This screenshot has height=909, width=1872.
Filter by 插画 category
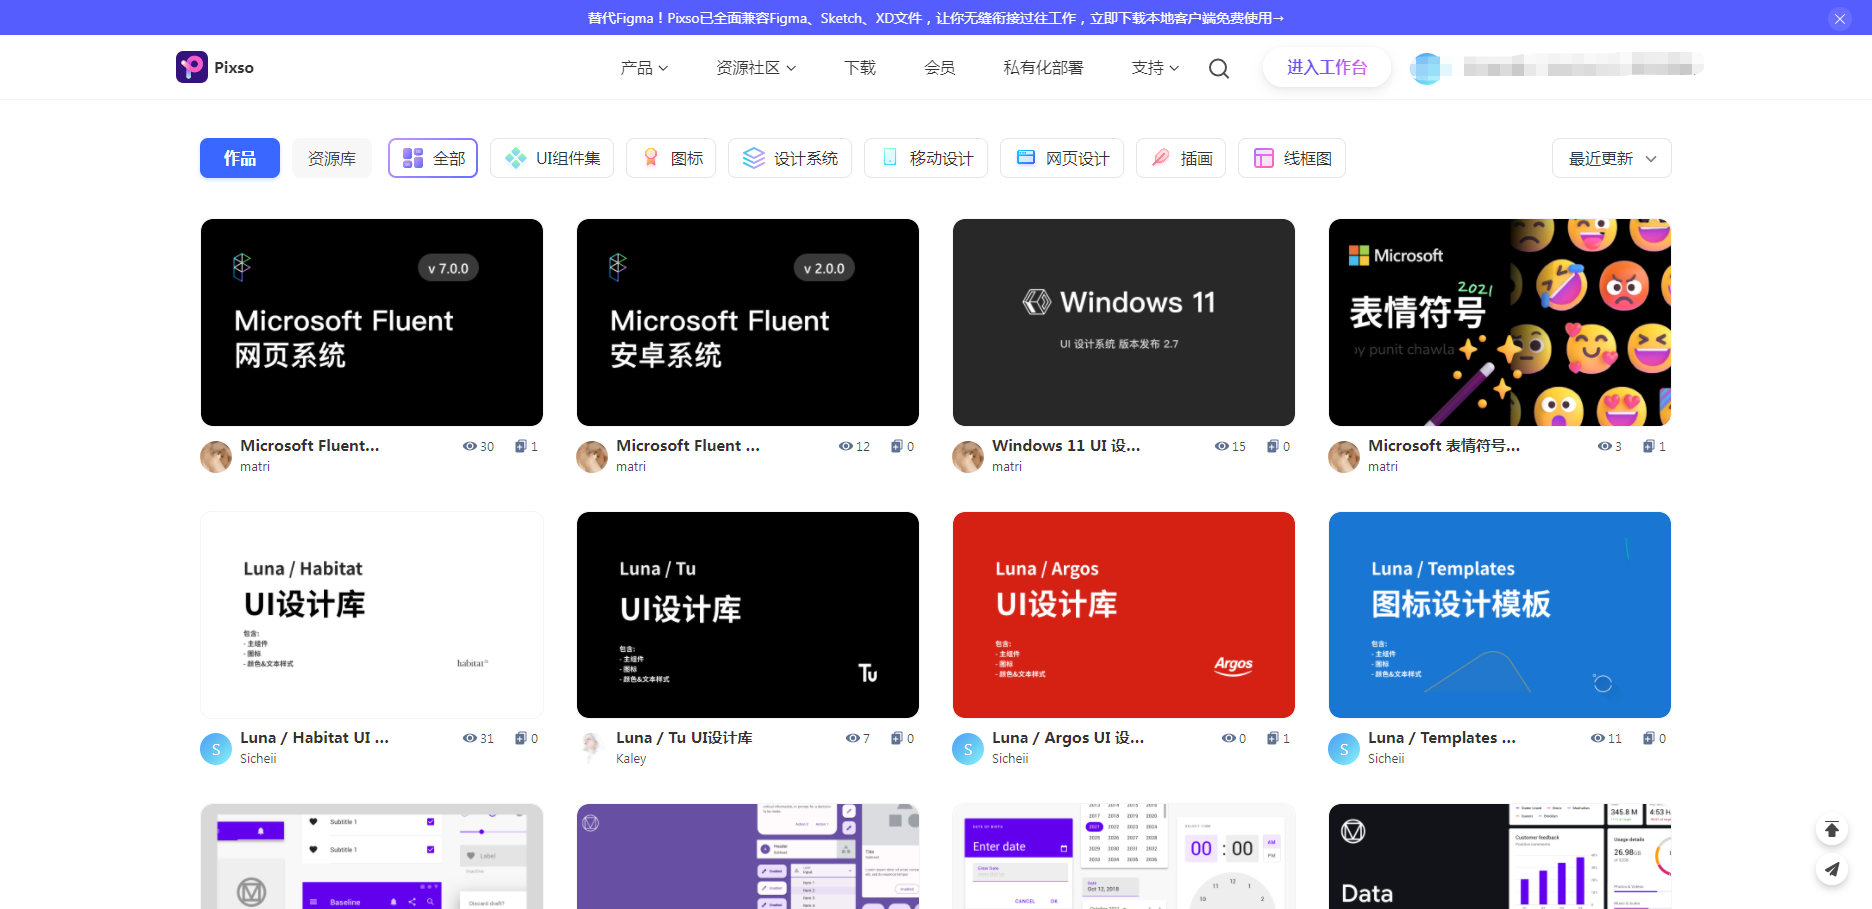click(1181, 158)
